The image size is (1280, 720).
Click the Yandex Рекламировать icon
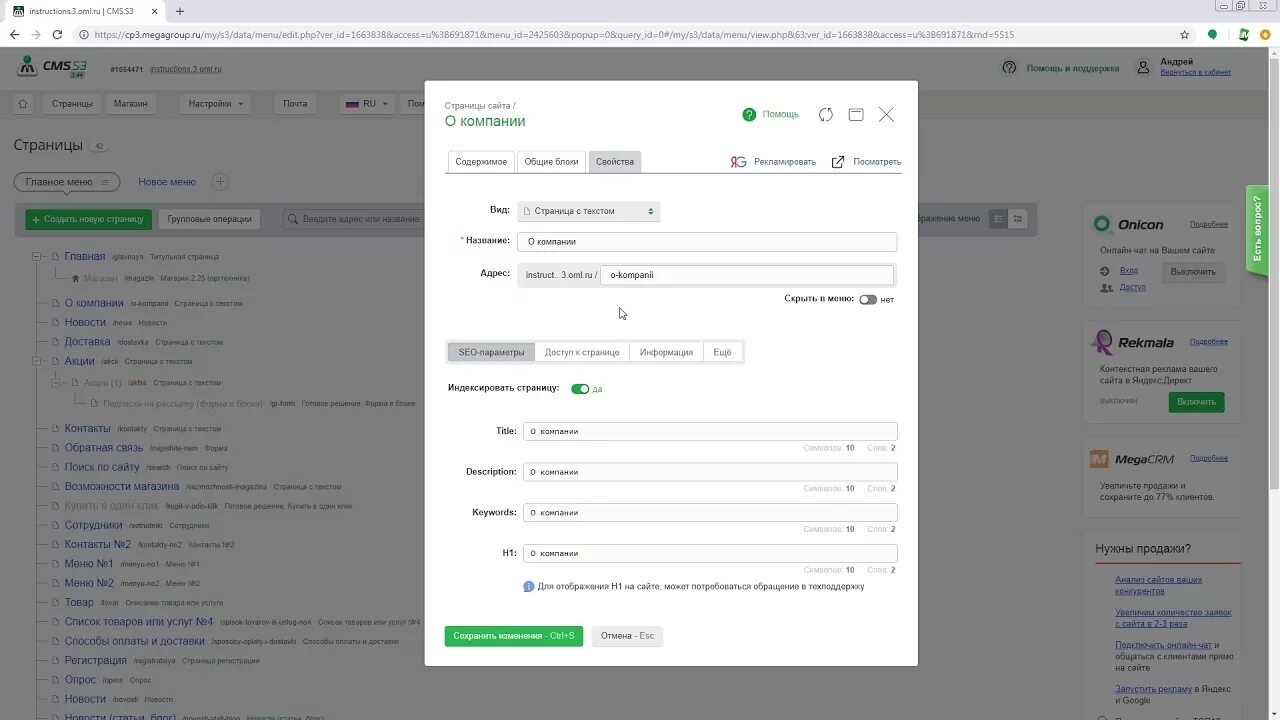(x=737, y=161)
